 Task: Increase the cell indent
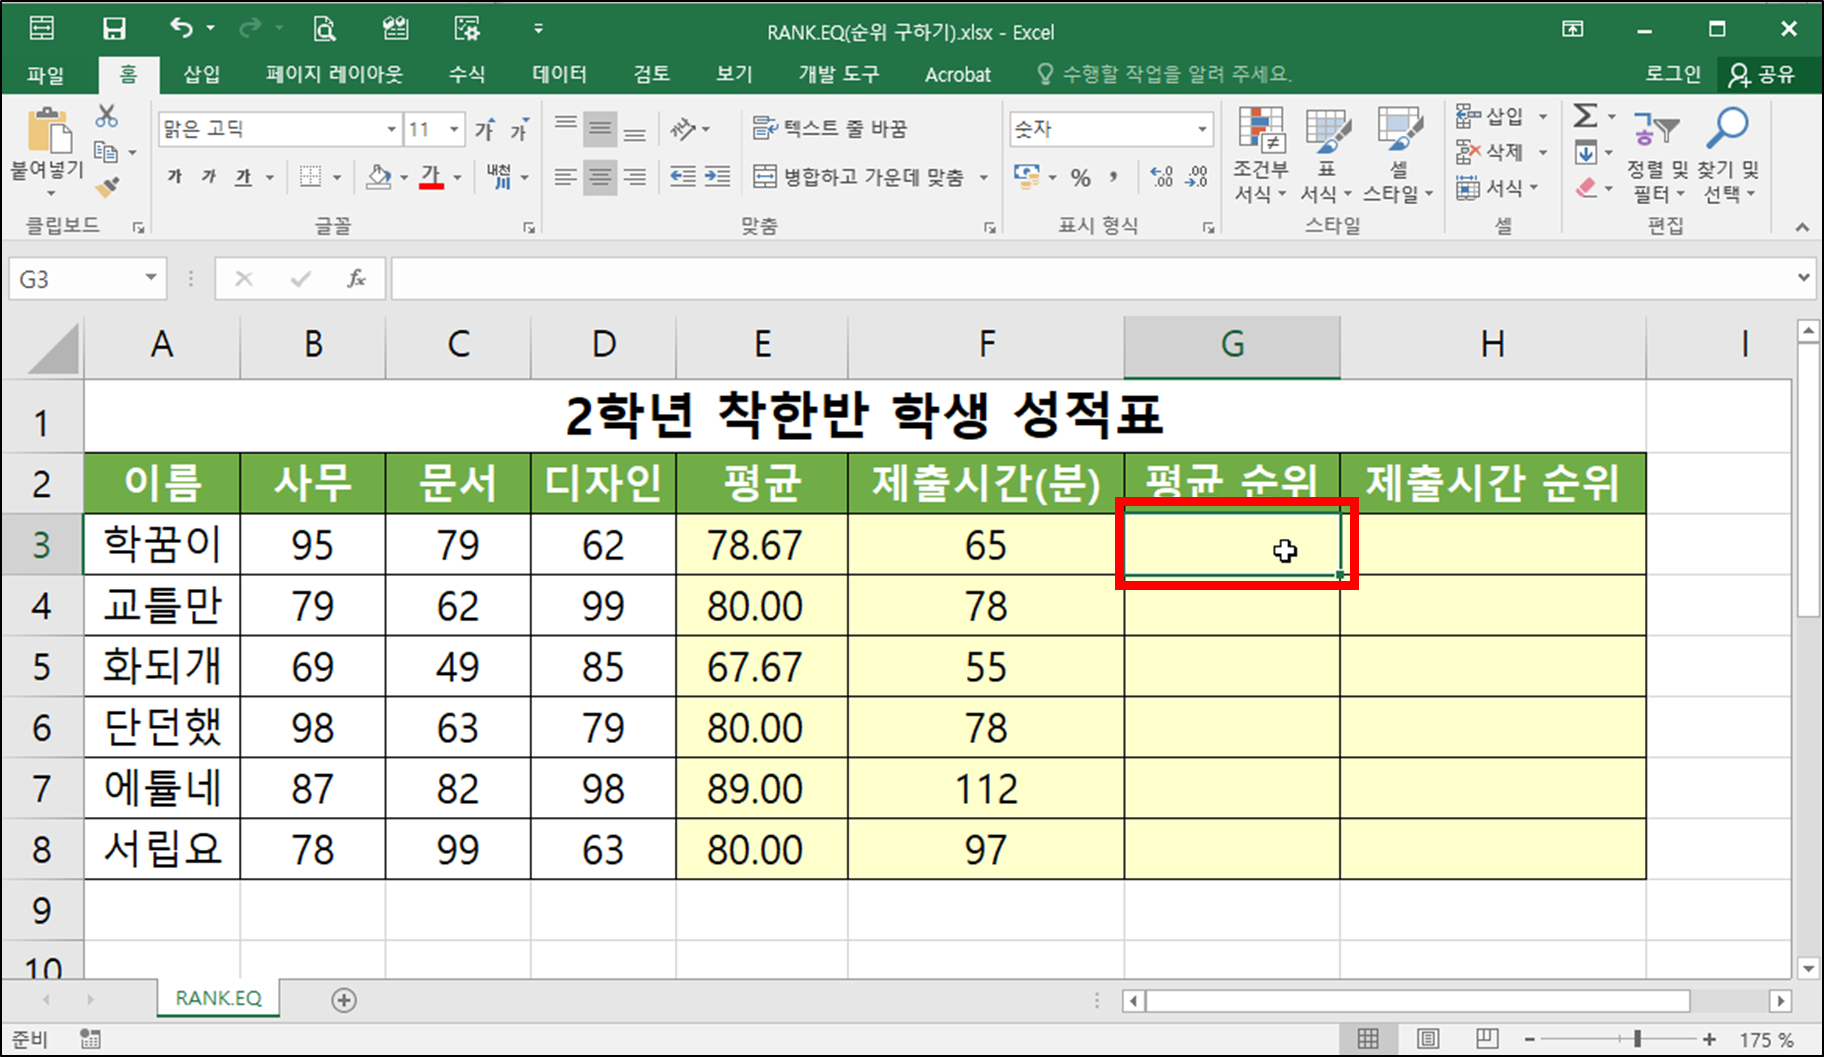point(717,177)
